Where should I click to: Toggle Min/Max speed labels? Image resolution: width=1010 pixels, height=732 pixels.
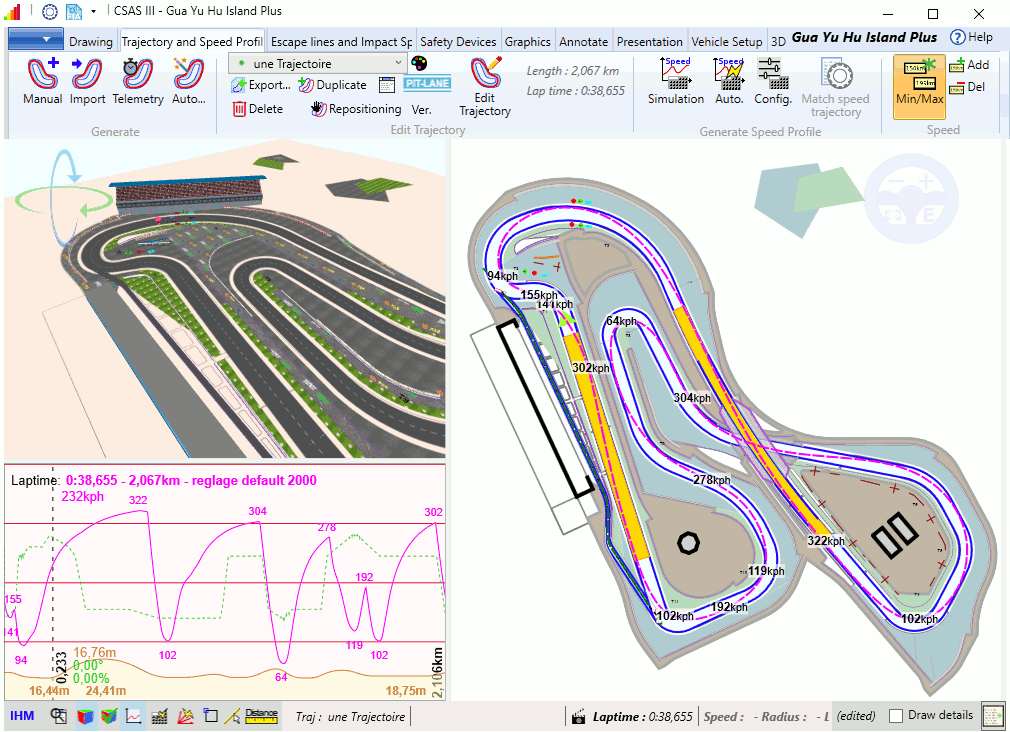919,86
